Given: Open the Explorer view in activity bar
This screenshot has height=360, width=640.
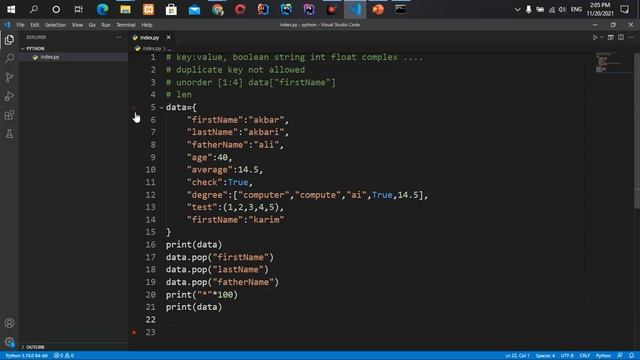Looking at the screenshot, I should click(x=9, y=40).
